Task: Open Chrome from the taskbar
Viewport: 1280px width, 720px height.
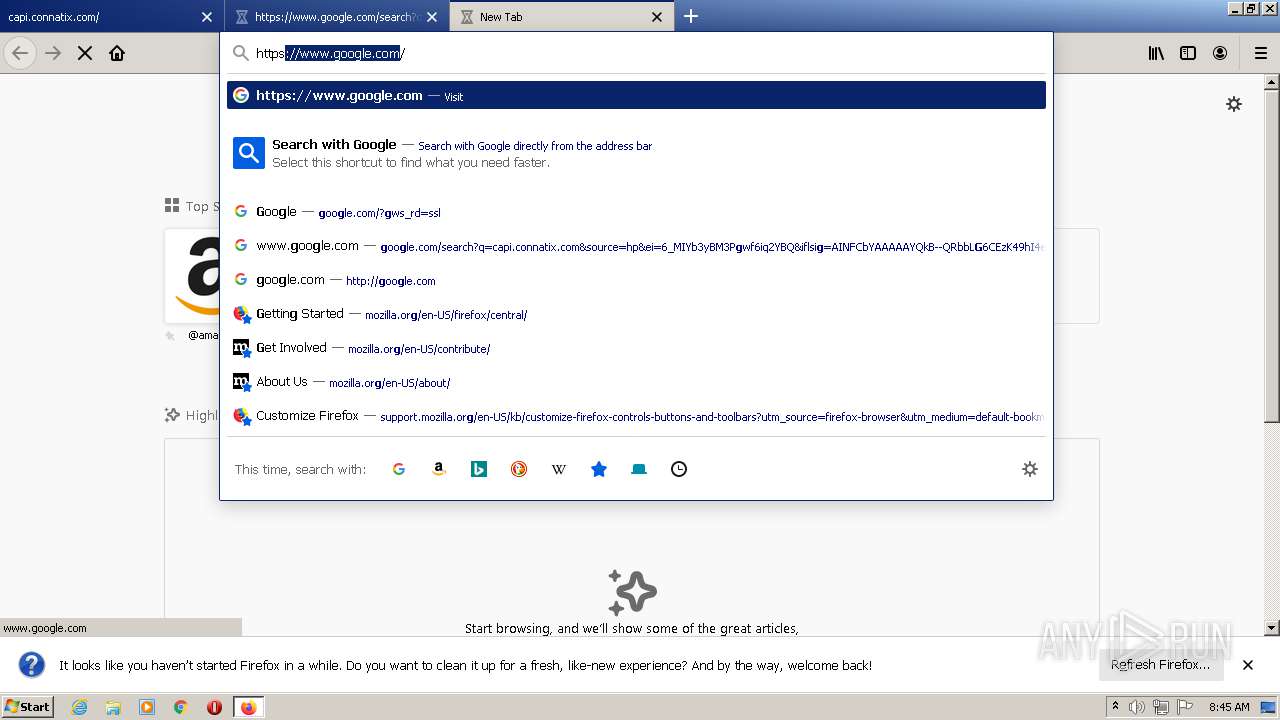Action: pos(180,707)
